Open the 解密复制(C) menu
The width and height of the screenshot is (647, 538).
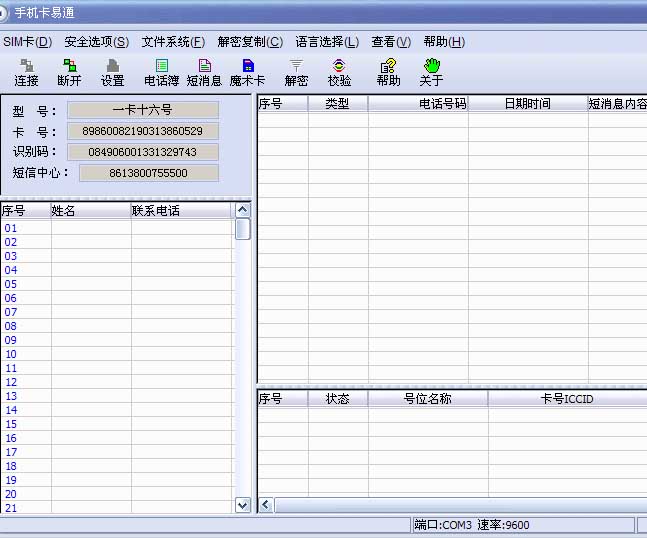click(x=250, y=42)
